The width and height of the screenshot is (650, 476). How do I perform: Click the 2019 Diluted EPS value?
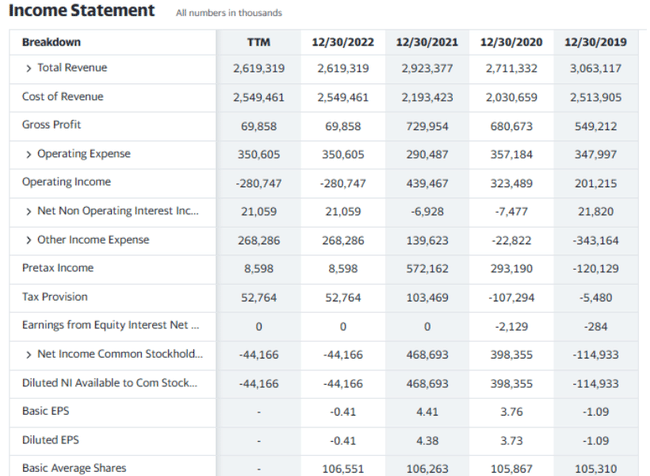point(595,440)
